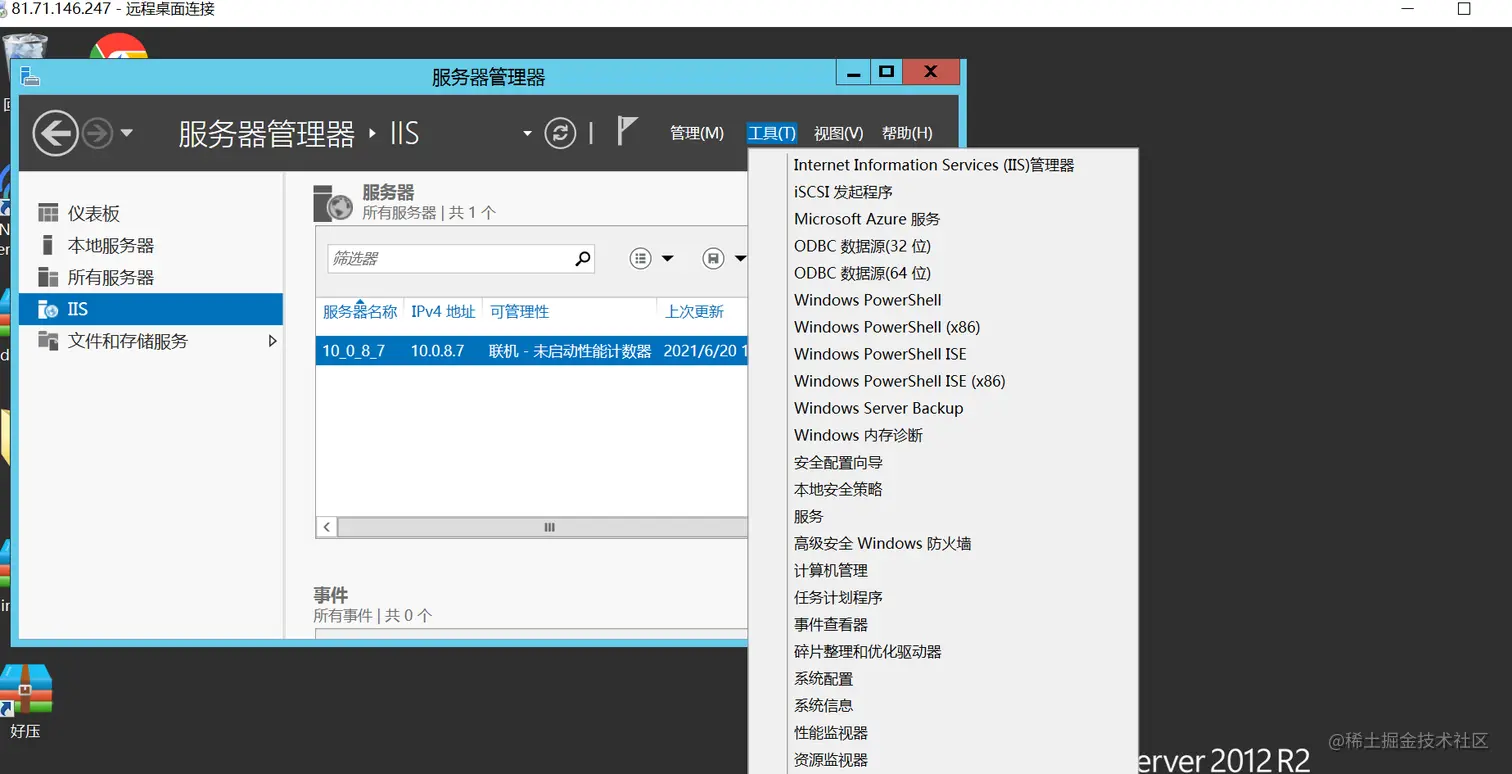The height and width of the screenshot is (774, 1512).
Task: Open ODBC 数据源(64 位)
Action: (943, 273)
